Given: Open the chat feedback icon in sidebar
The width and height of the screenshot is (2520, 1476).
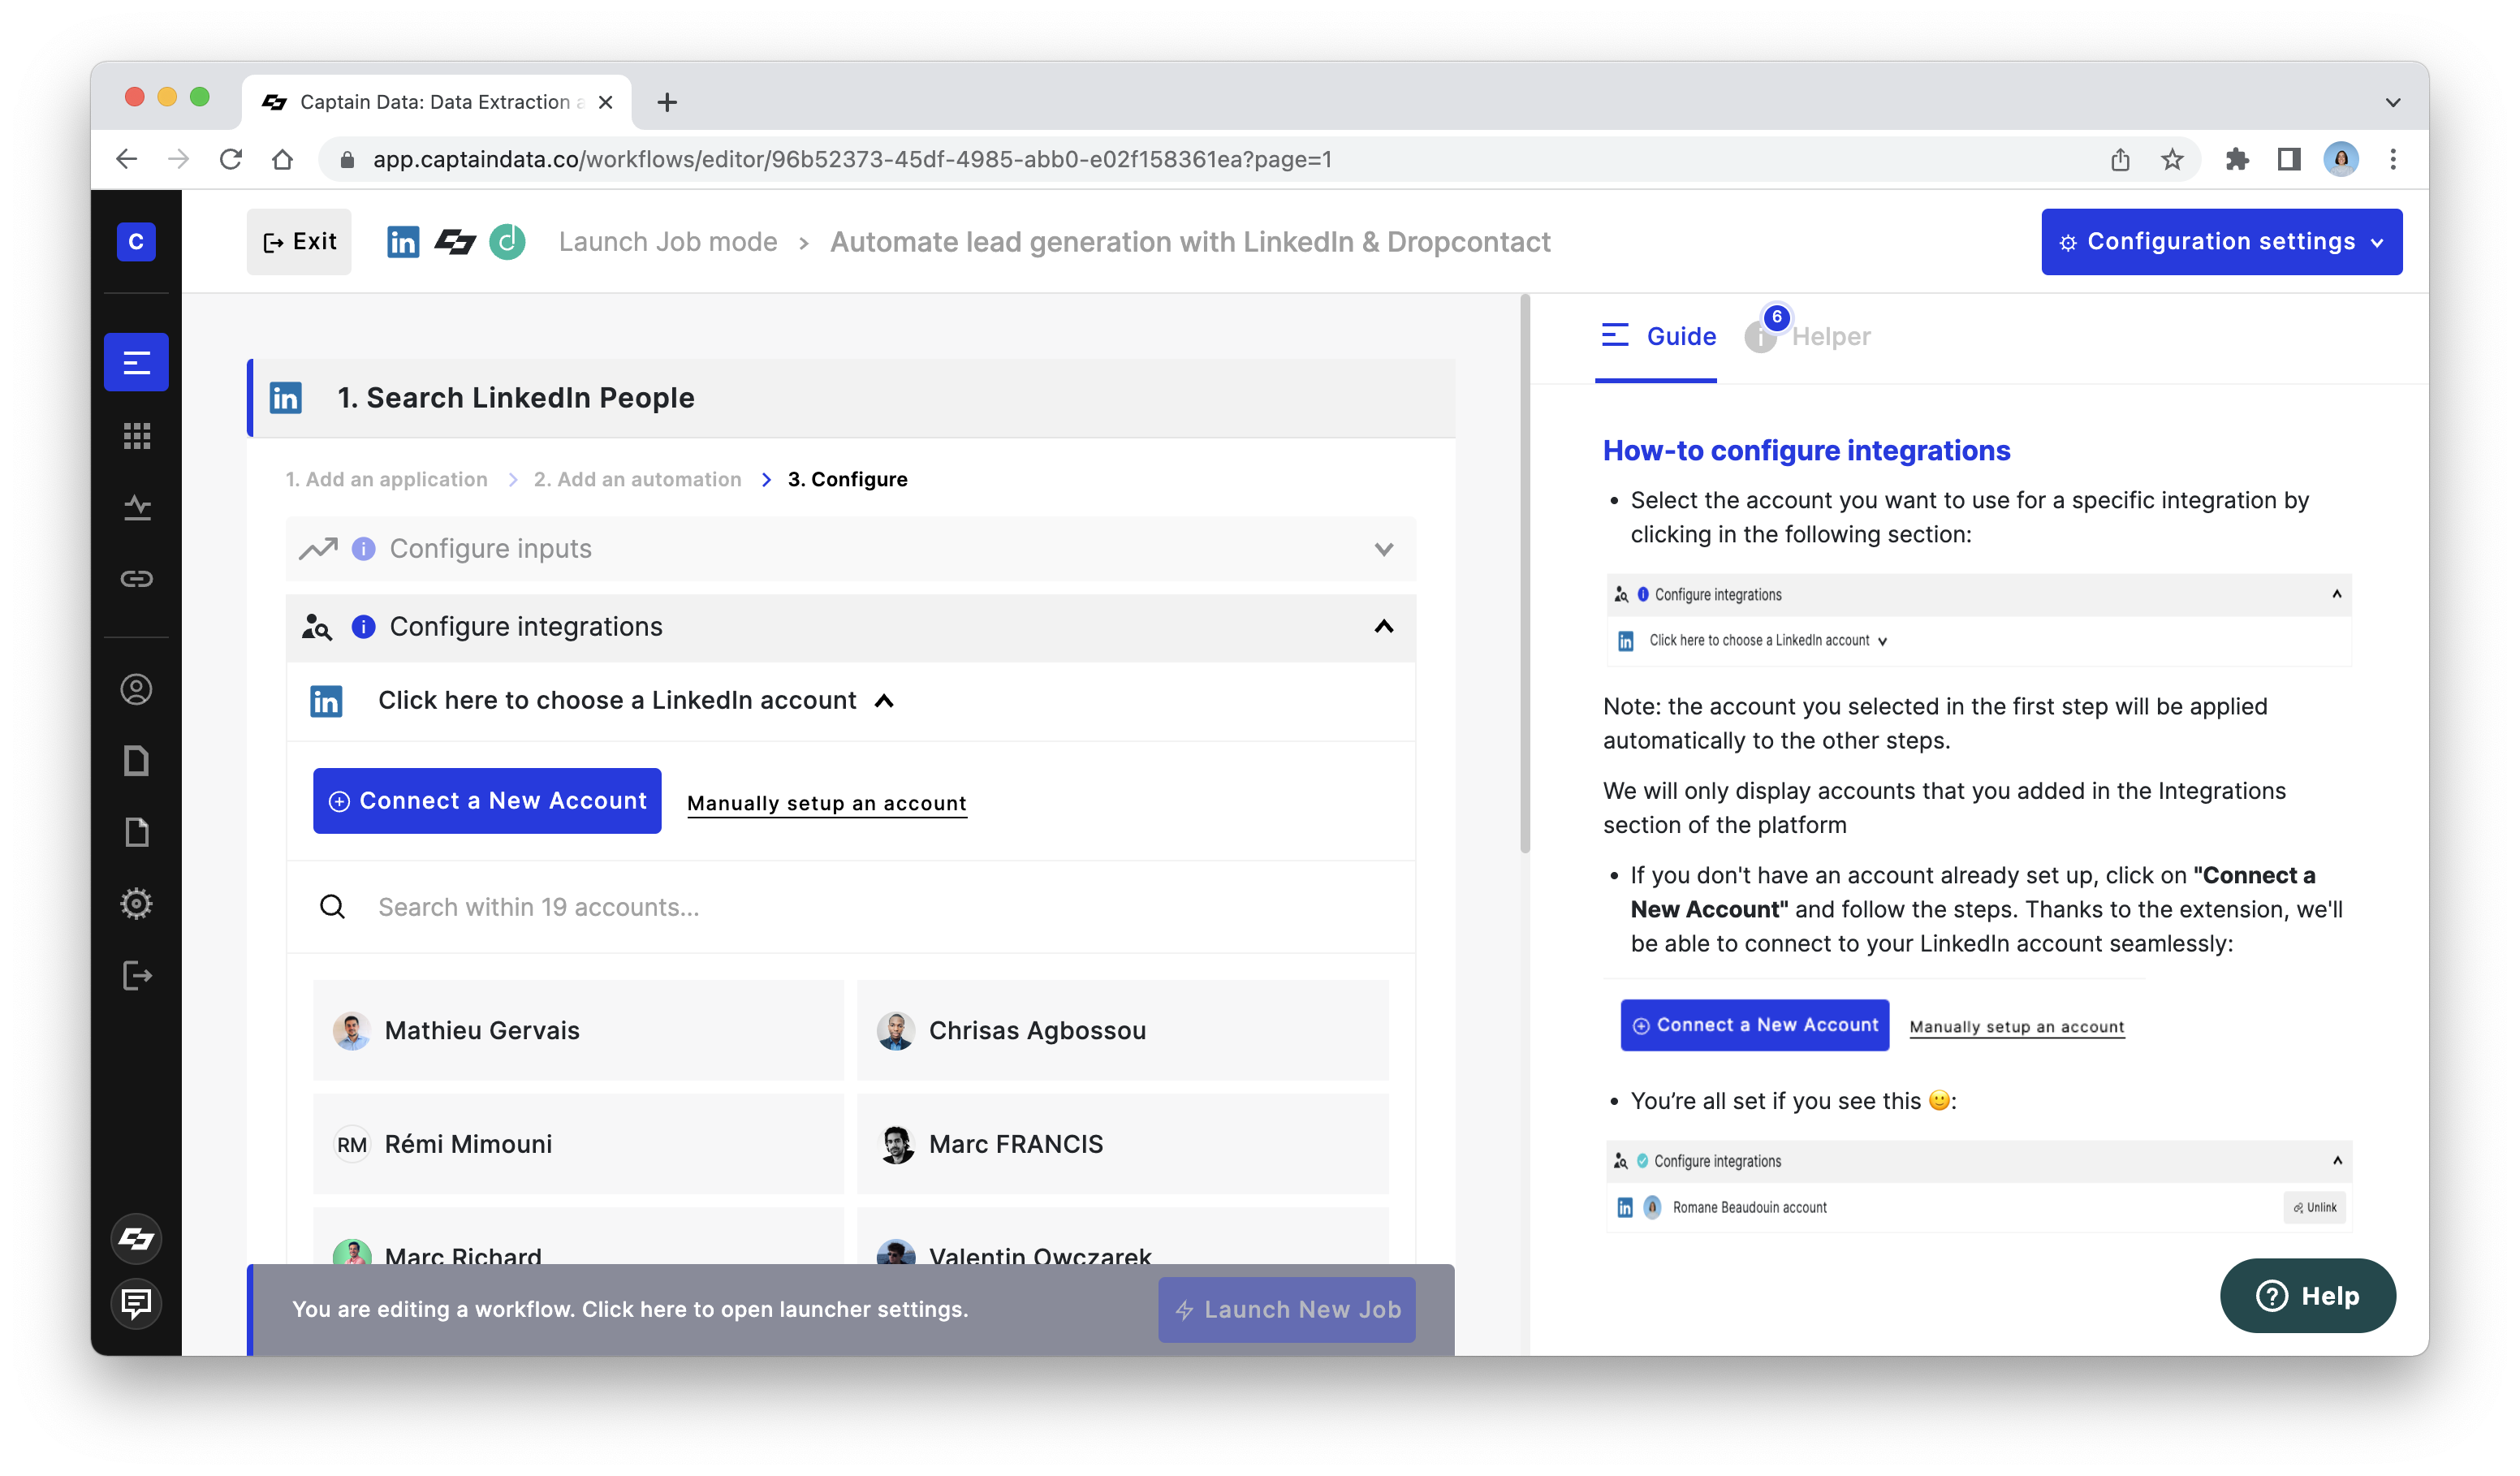Looking at the screenshot, I should (136, 1303).
